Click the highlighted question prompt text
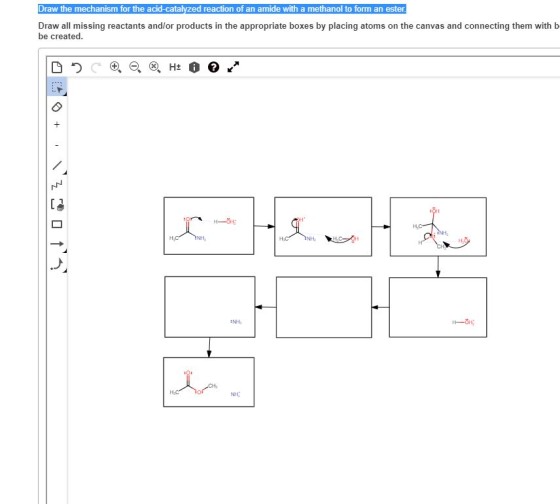 pyautogui.click(x=222, y=9)
